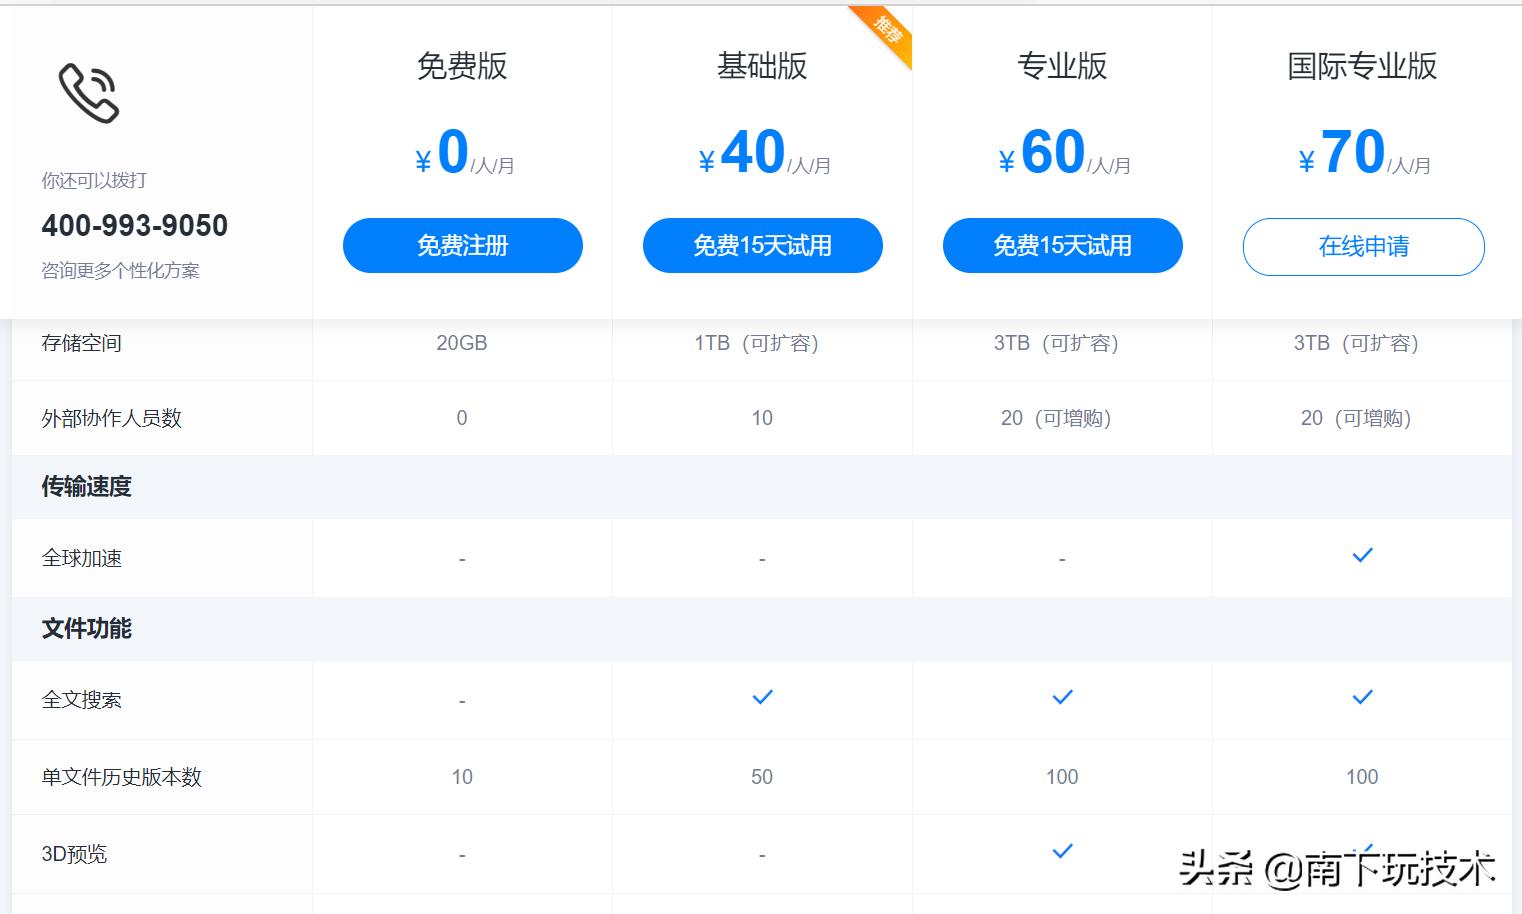The height and width of the screenshot is (914, 1522).
Task: Start a 免费15天试用 for 基础版
Action: [x=762, y=245]
